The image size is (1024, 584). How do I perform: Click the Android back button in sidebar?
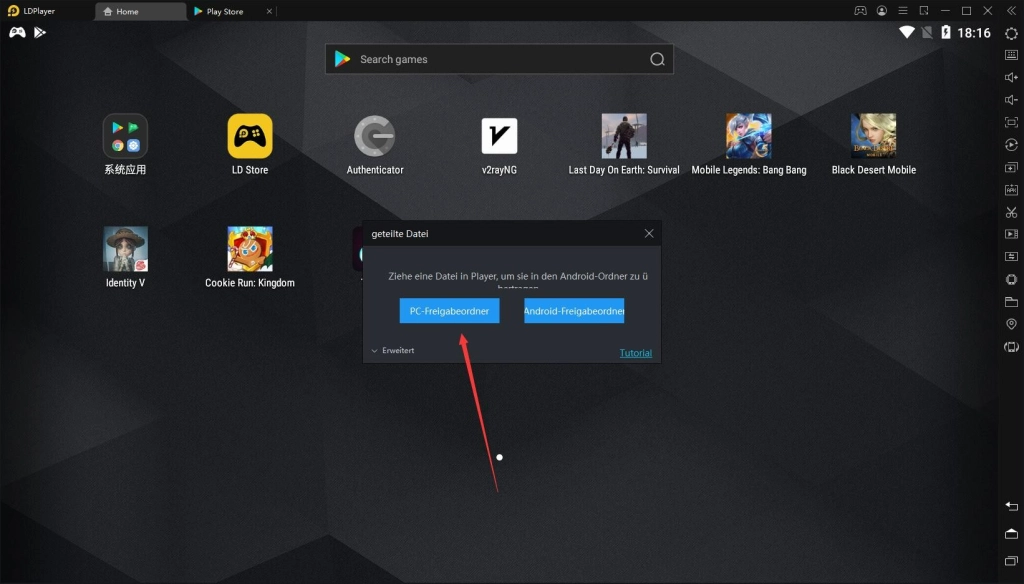[x=1011, y=506]
